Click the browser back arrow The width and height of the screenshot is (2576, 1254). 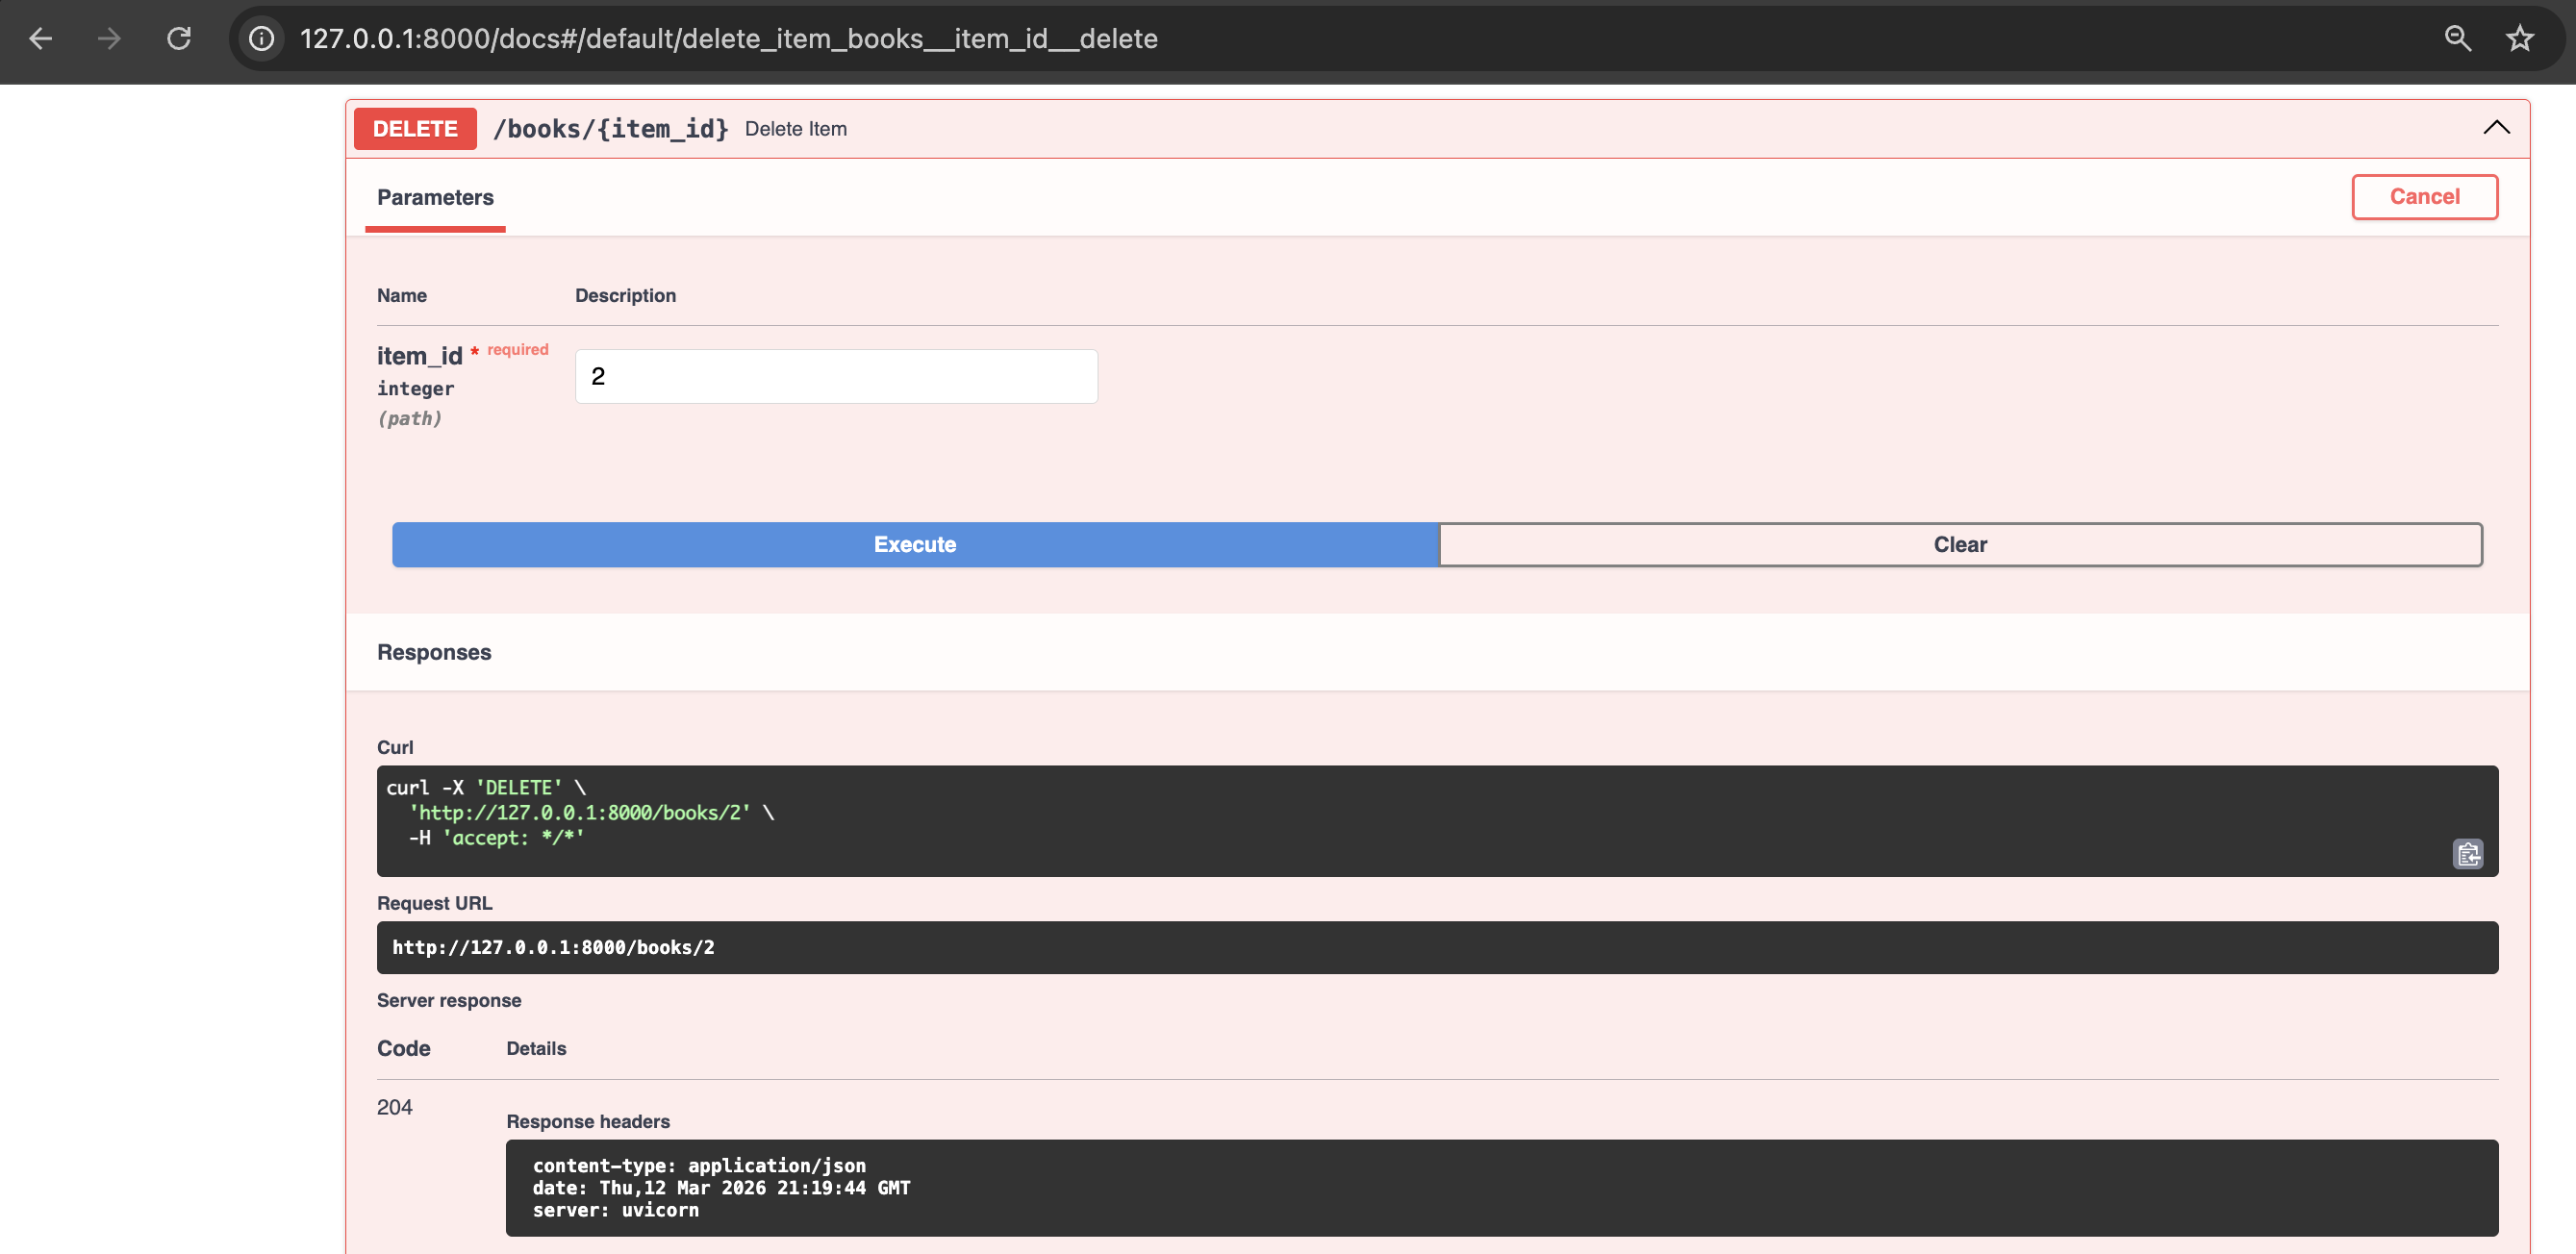pyautogui.click(x=40, y=39)
